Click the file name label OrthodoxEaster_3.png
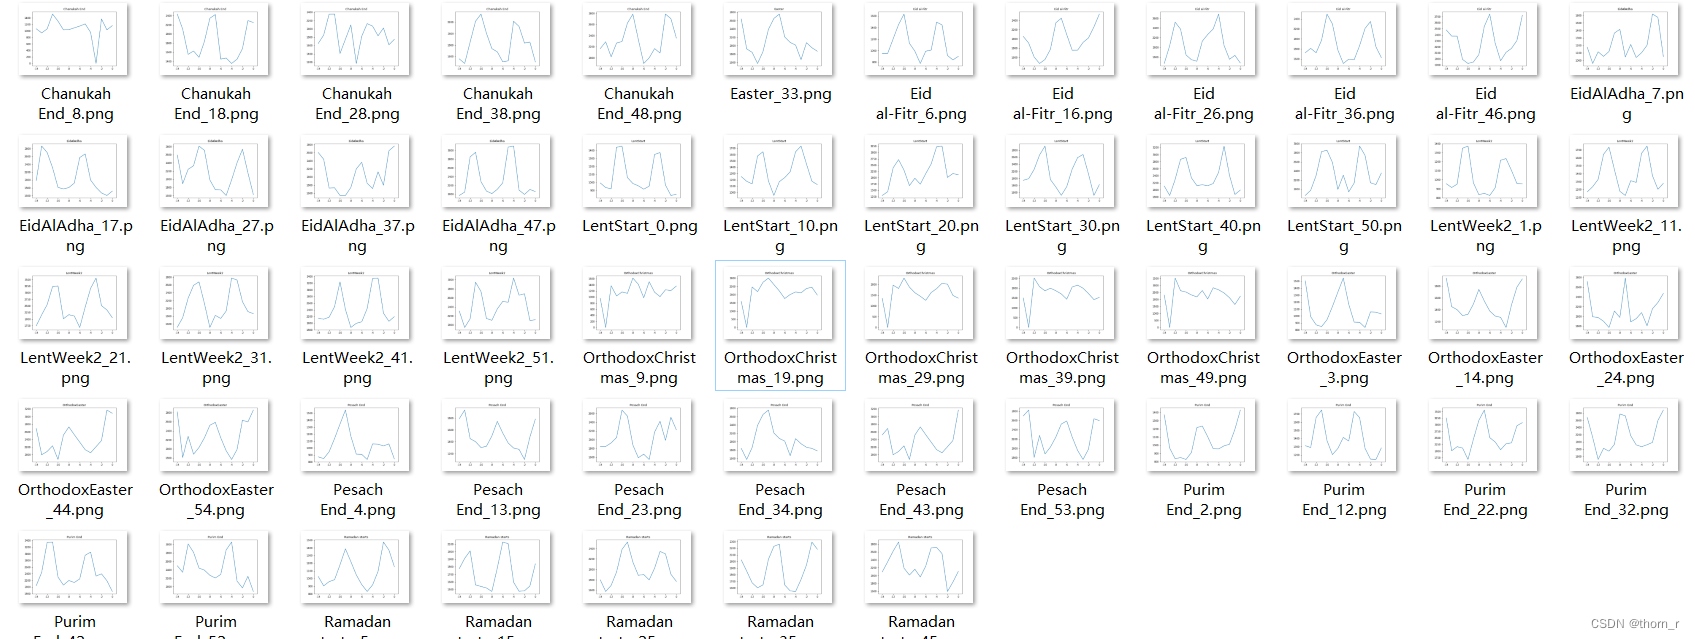This screenshot has width=1695, height=639. coord(1344,368)
